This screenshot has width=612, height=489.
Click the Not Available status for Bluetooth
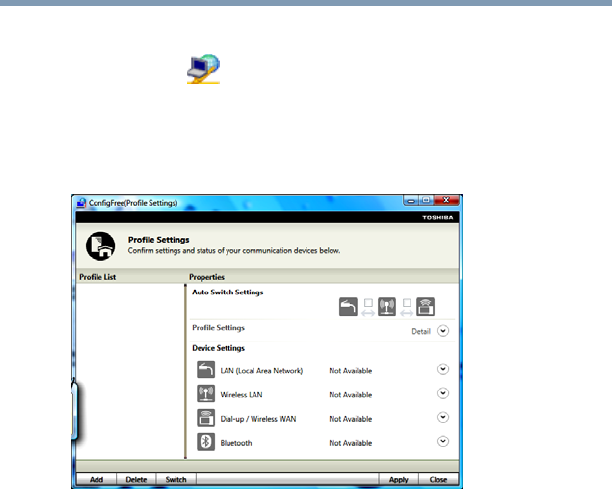350,443
